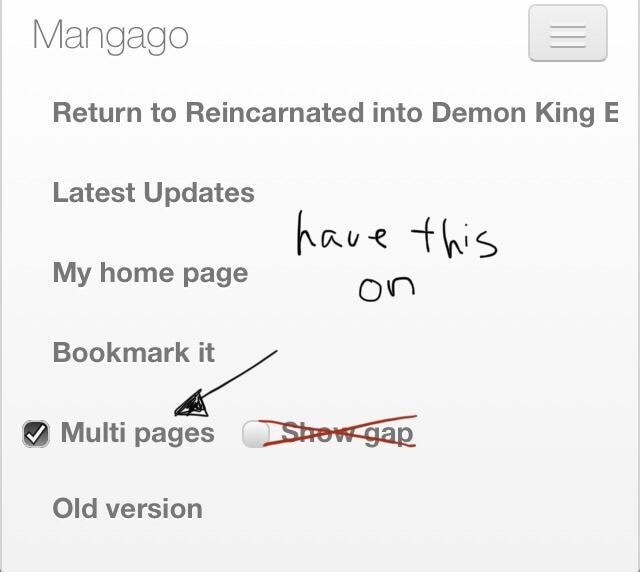Click the Multi pages label text
The height and width of the screenshot is (572, 640).
137,433
